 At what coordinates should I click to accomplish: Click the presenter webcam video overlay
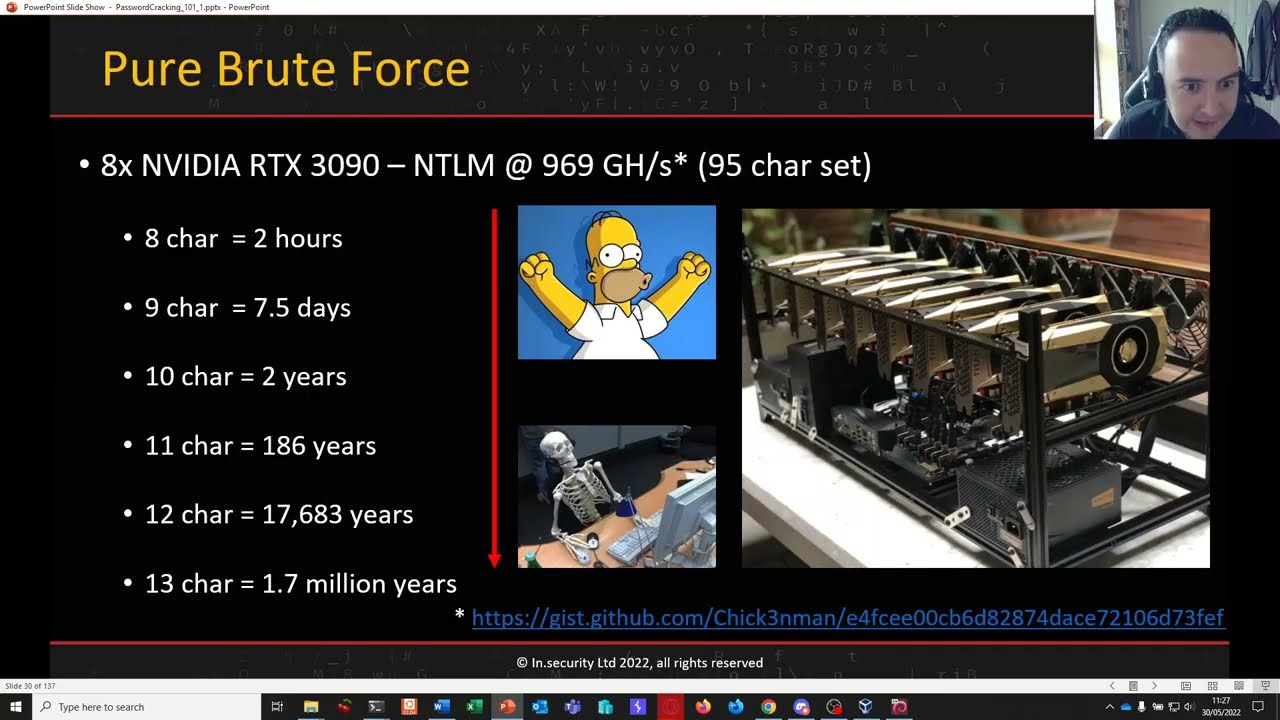[1187, 69]
